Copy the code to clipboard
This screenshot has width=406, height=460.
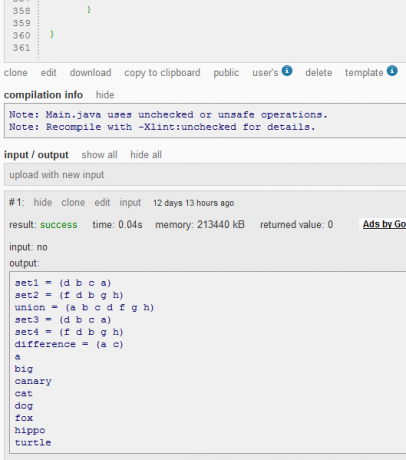pos(162,73)
